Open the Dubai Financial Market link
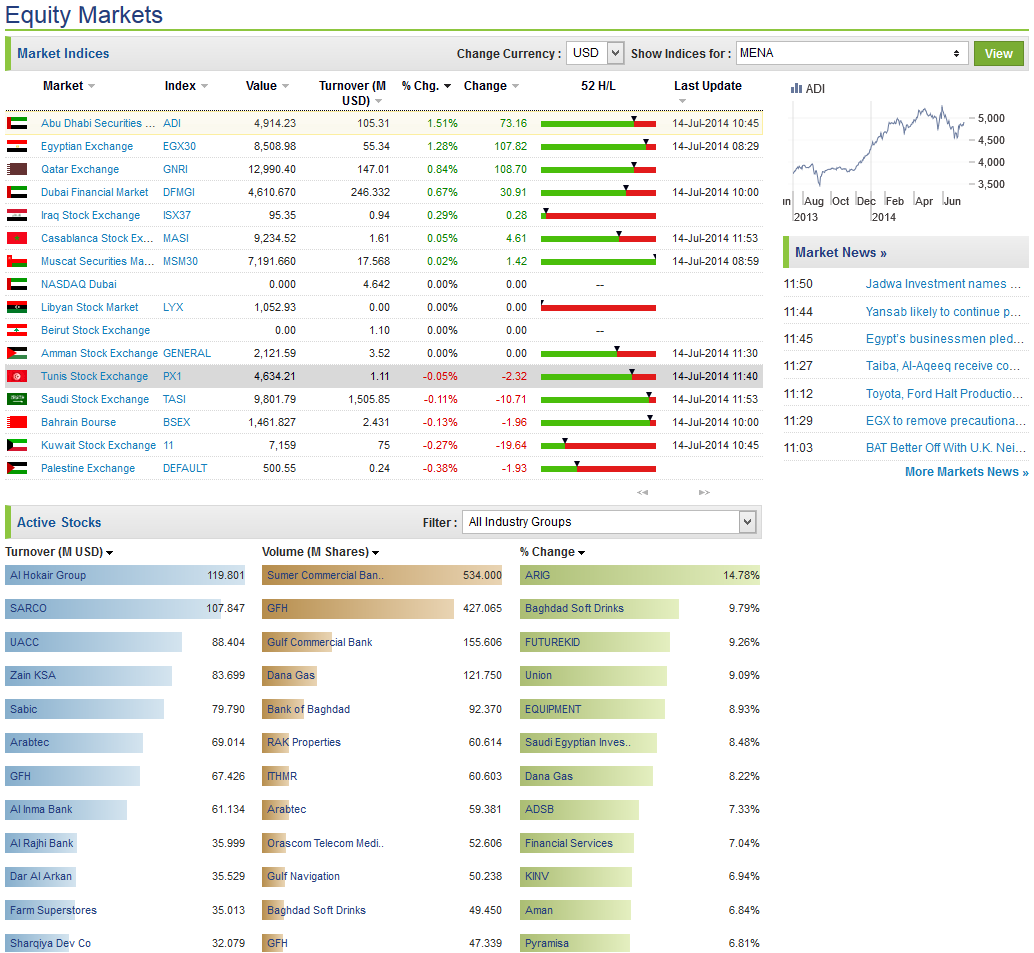This screenshot has width=1034, height=953. (x=94, y=193)
